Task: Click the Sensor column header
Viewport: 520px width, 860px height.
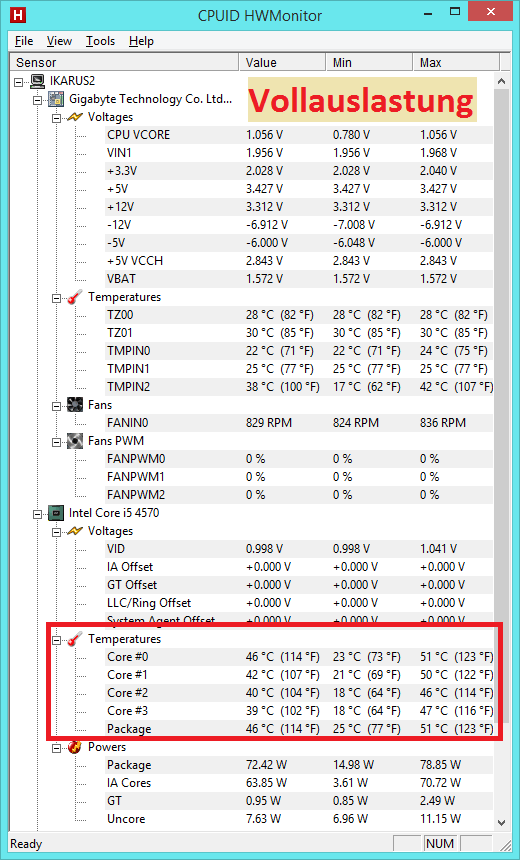Action: (125, 63)
